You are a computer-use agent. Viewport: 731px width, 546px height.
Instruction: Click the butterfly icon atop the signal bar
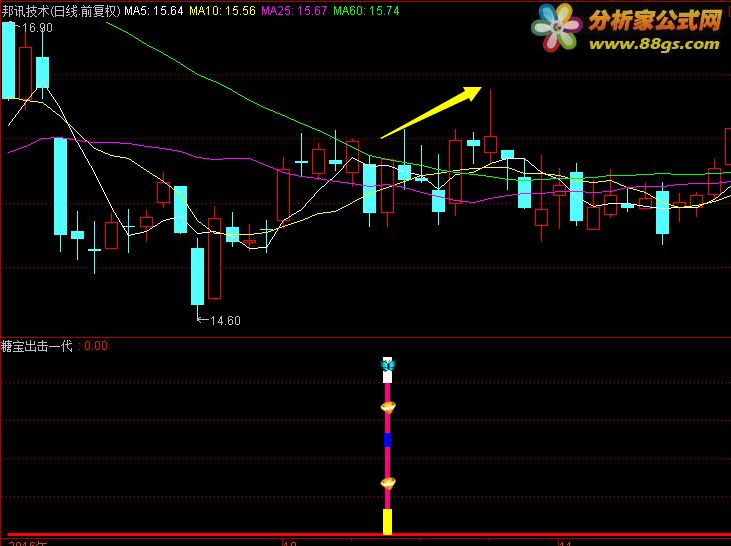click(x=387, y=364)
